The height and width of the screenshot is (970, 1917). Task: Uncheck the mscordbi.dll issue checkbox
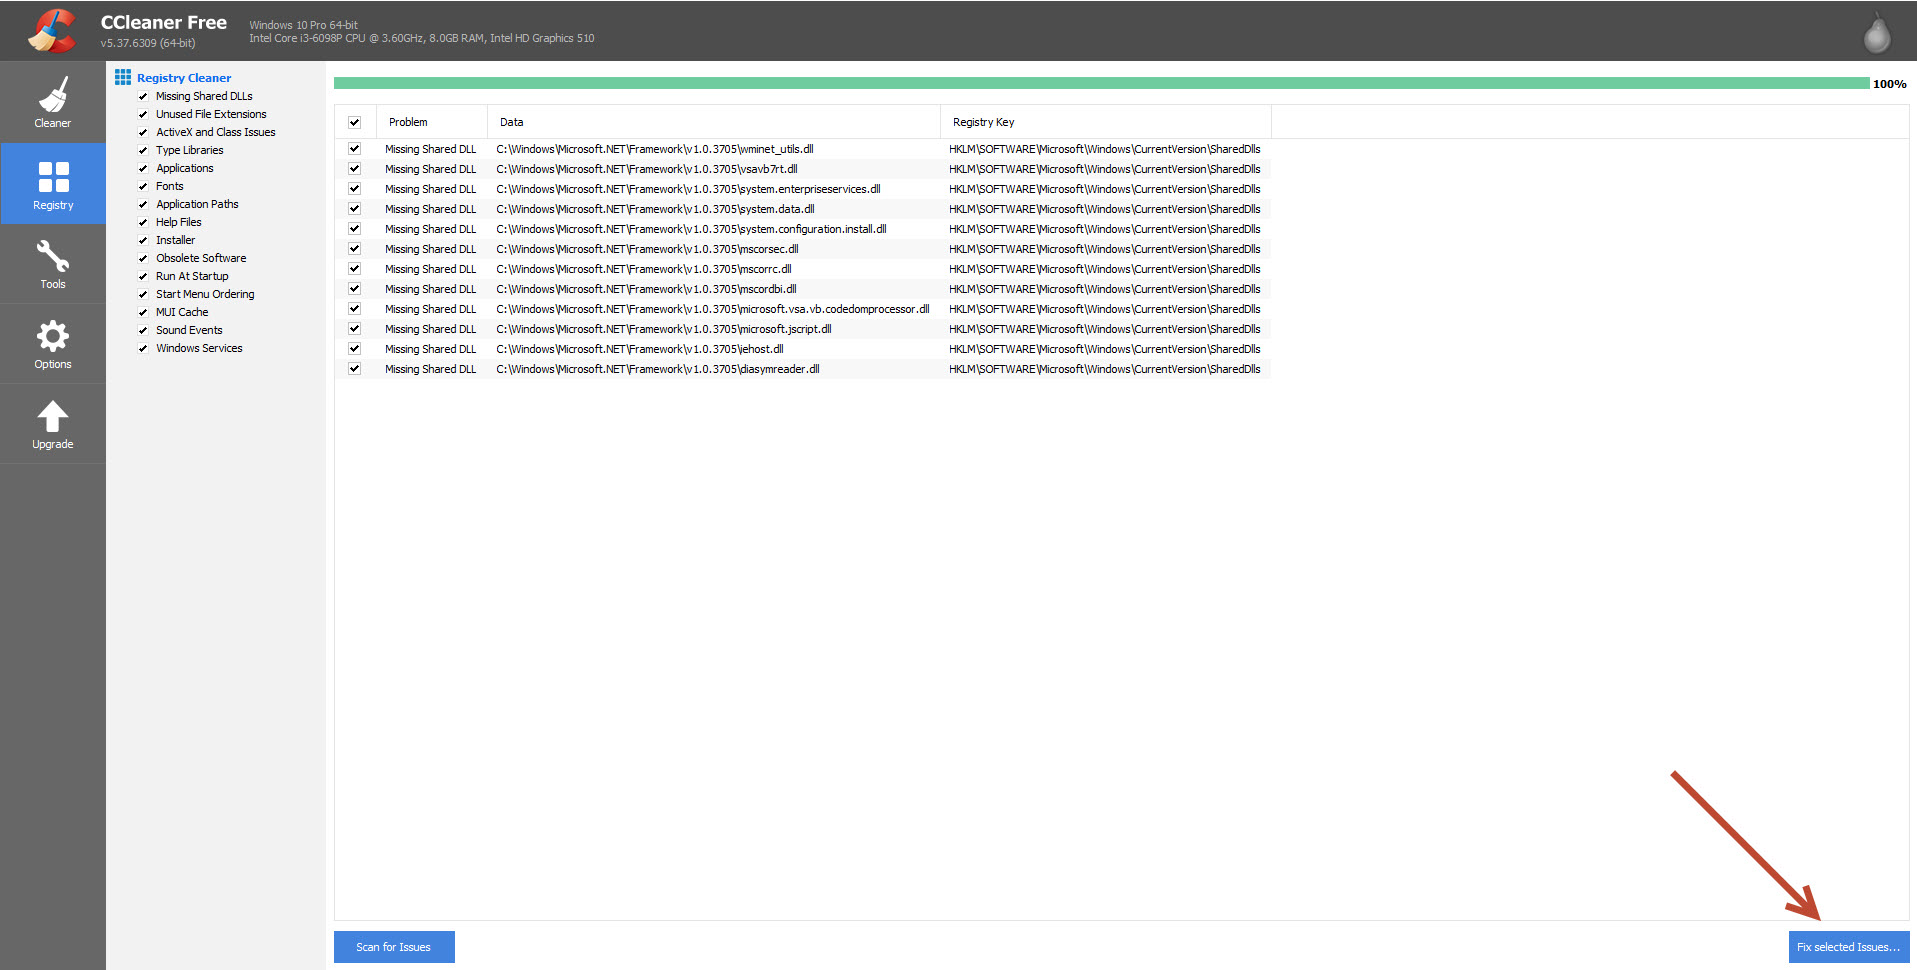click(354, 289)
